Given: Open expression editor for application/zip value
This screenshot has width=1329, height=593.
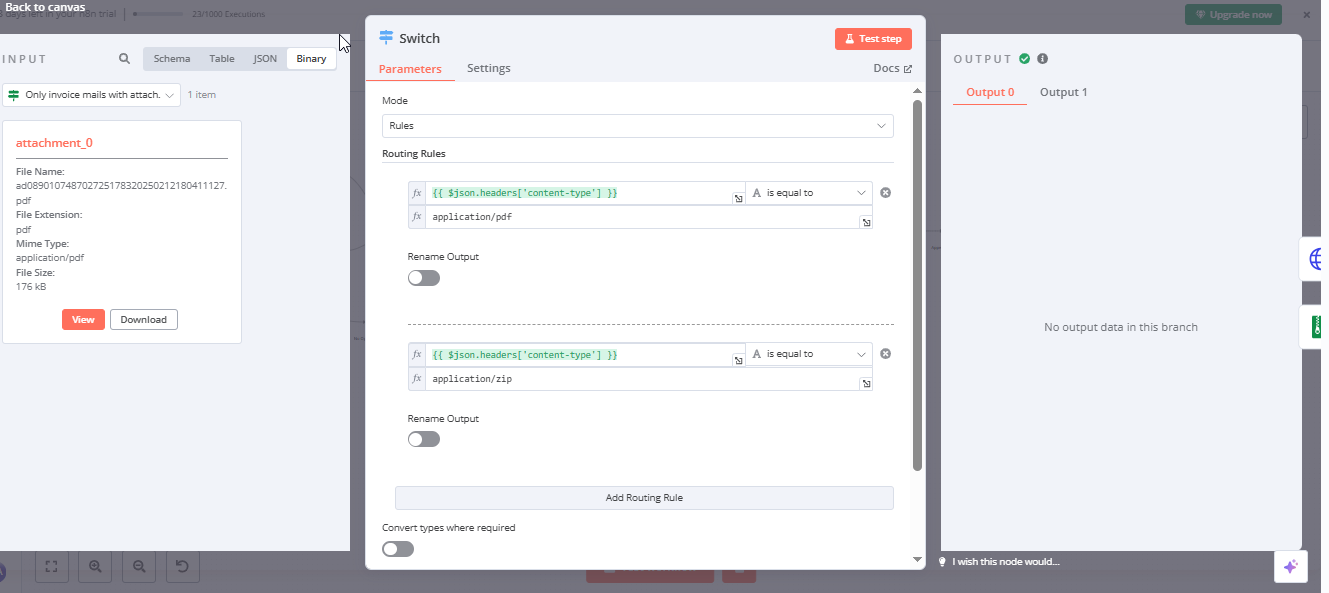Looking at the screenshot, I should tap(866, 384).
